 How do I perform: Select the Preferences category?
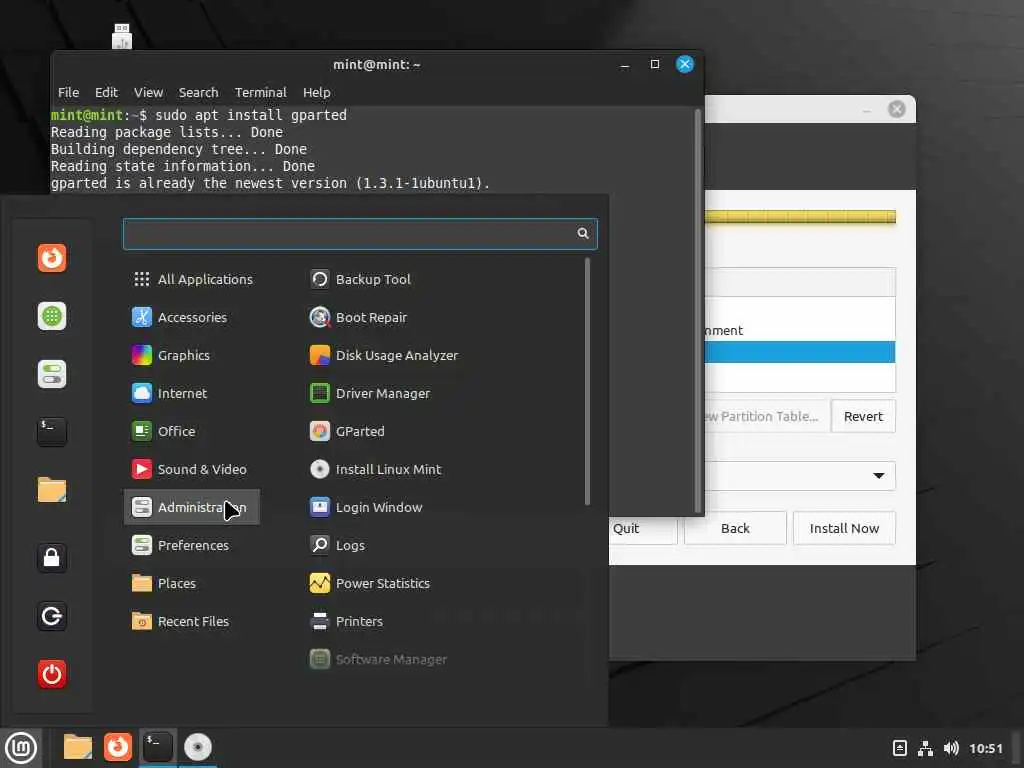tap(192, 545)
